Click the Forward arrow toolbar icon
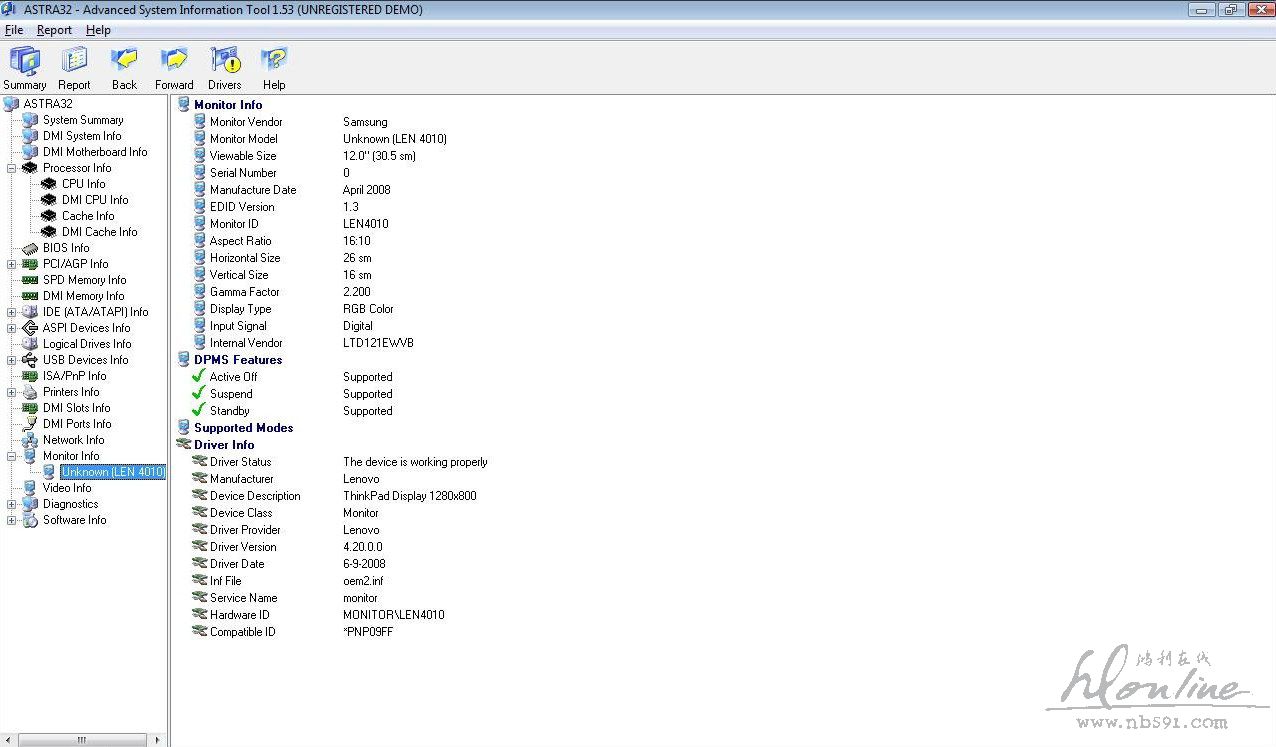Screen dimensions: 1276x747 click(174, 62)
